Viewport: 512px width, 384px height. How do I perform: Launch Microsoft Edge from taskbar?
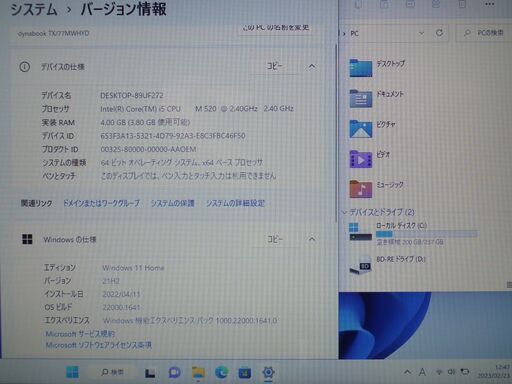(x=221, y=372)
